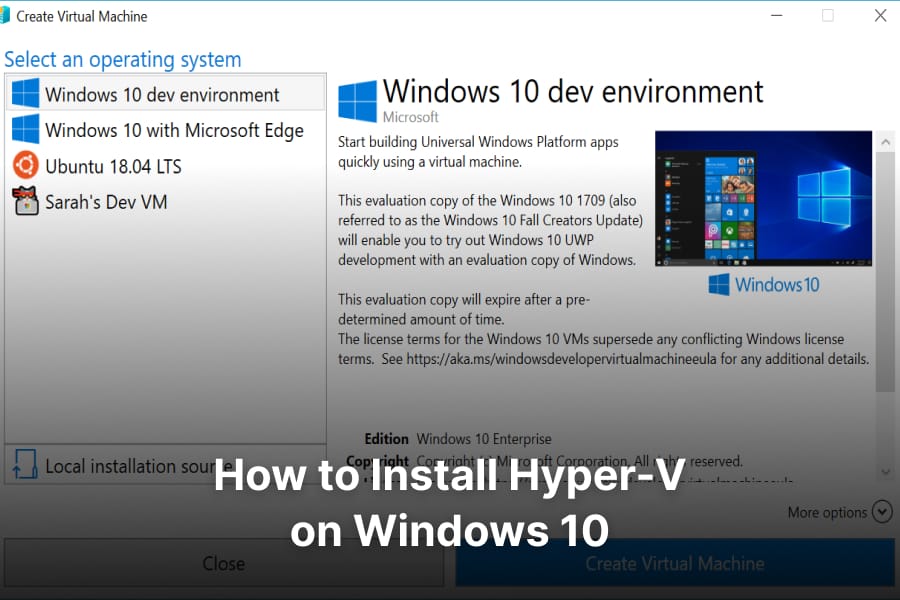Click the Ubuntu logo icon
The height and width of the screenshot is (600, 900).
tap(26, 165)
